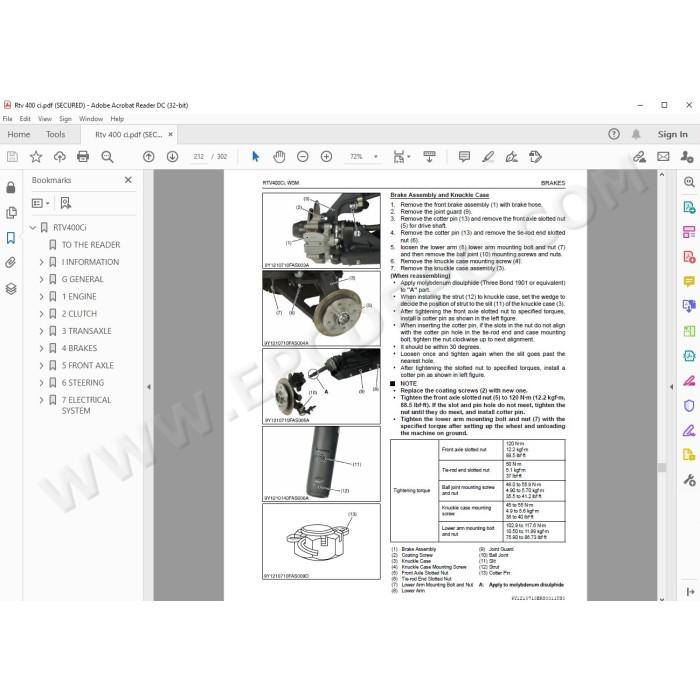Open the Protect shield tool in the right pane

[689, 405]
